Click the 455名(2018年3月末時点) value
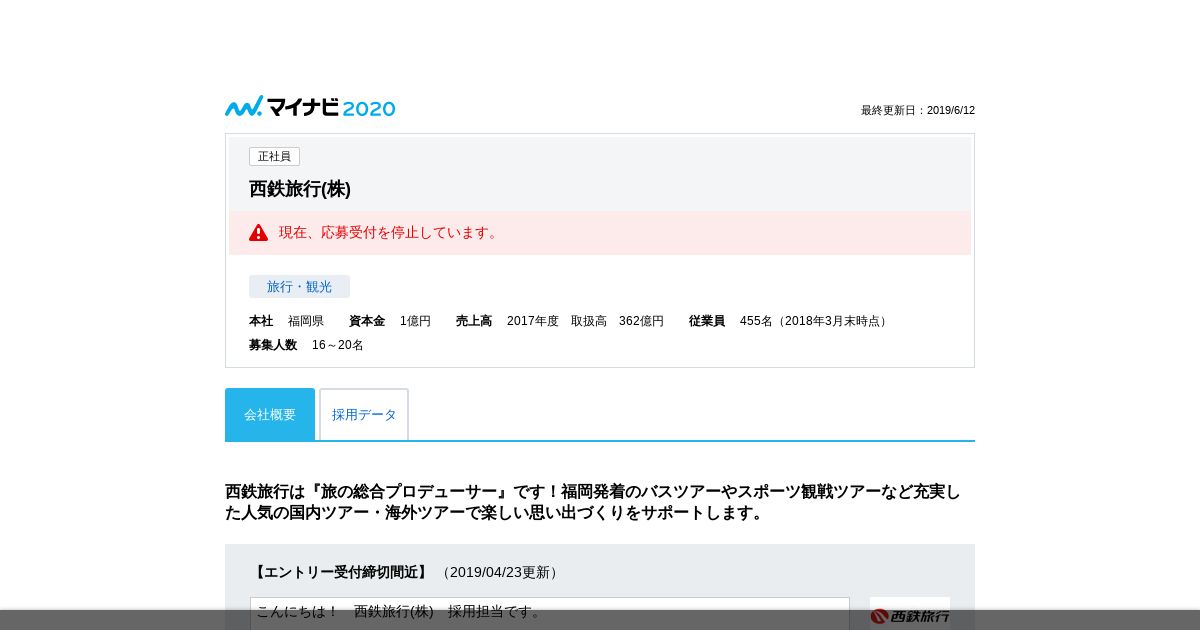 [x=815, y=321]
